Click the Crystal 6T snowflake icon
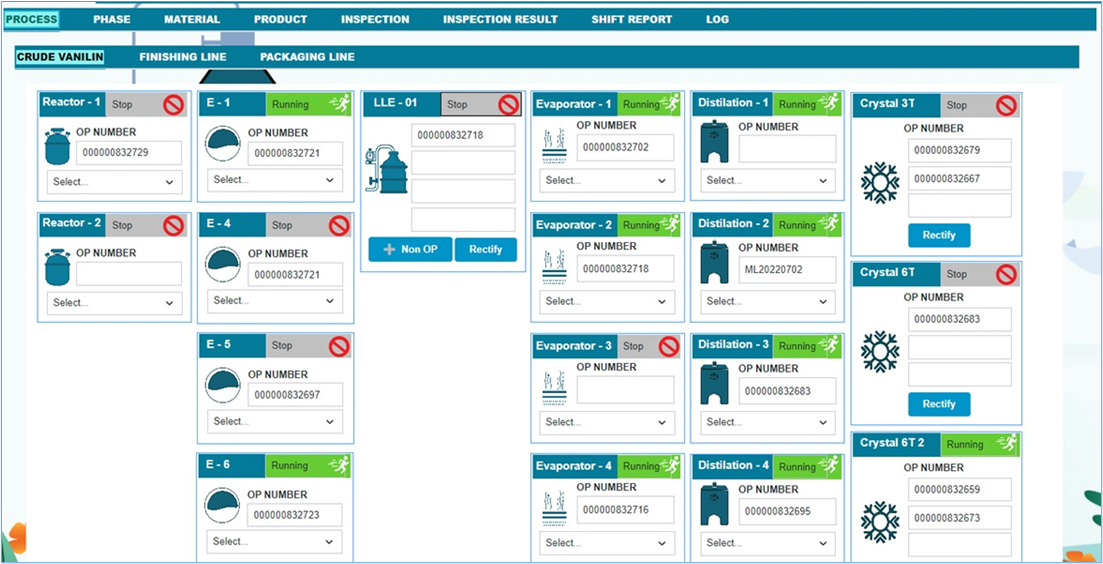Viewport: 1103px width, 564px height. 880,351
